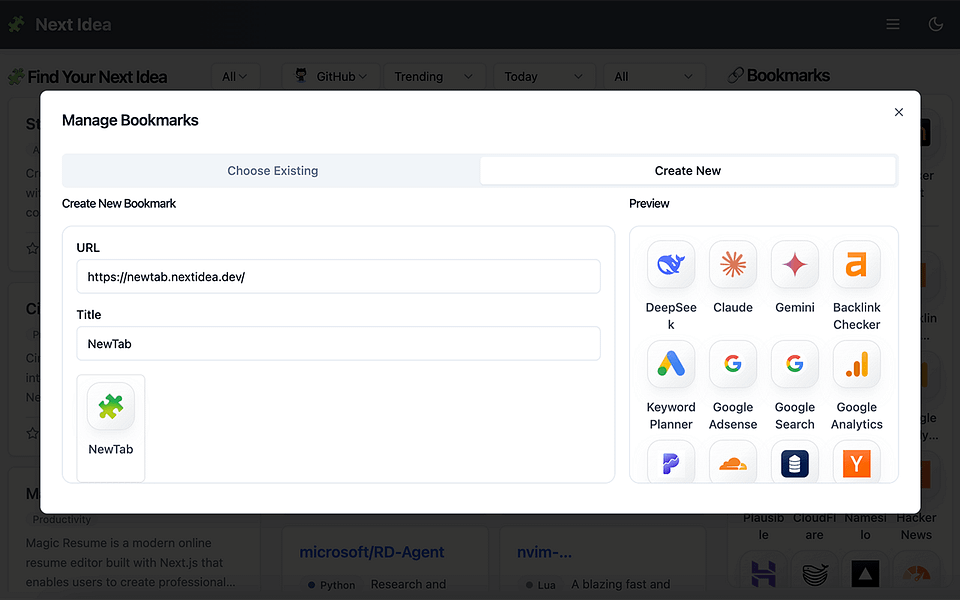Click the DeepSeek whale icon in preview

[671, 264]
